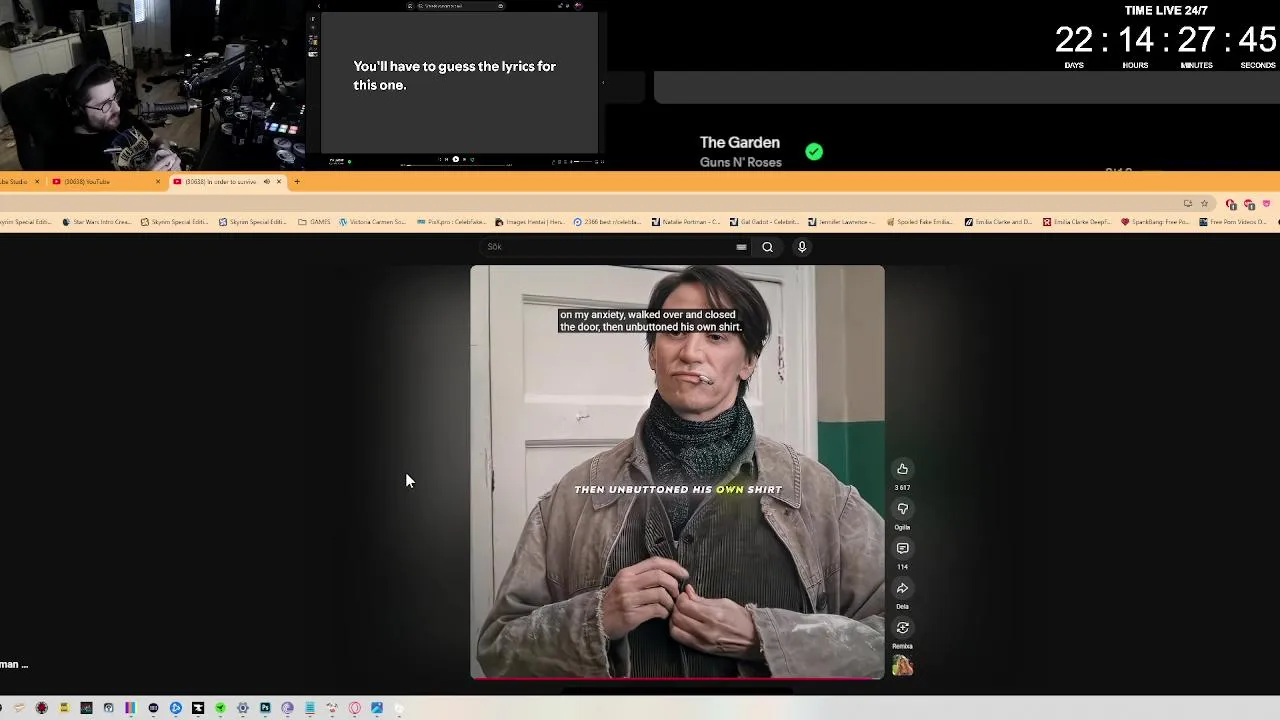The height and width of the screenshot is (720, 1280).
Task: Remix this Short using Remixa icon
Action: point(902,628)
